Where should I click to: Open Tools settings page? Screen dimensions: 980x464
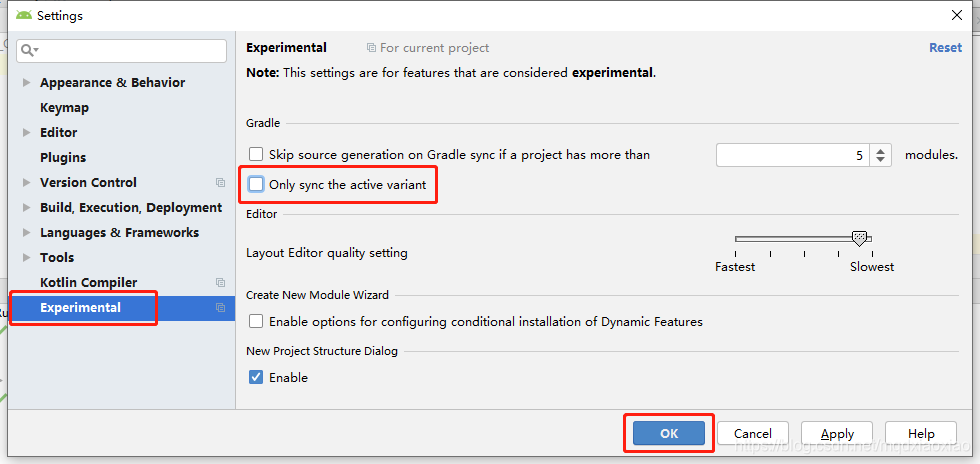[x=57, y=258]
